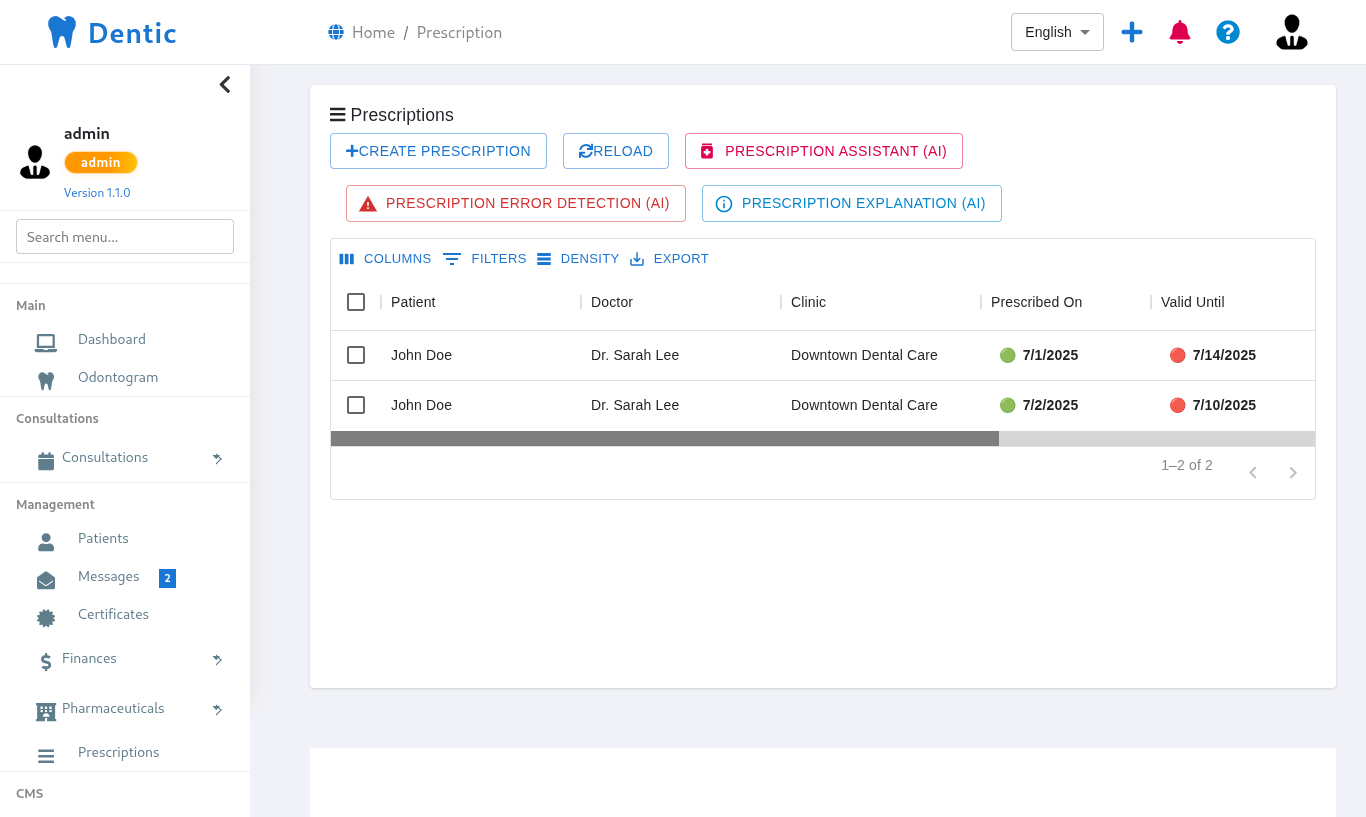Click the blue plus icon in header
Screen dimensions: 1366x817
1132,32
